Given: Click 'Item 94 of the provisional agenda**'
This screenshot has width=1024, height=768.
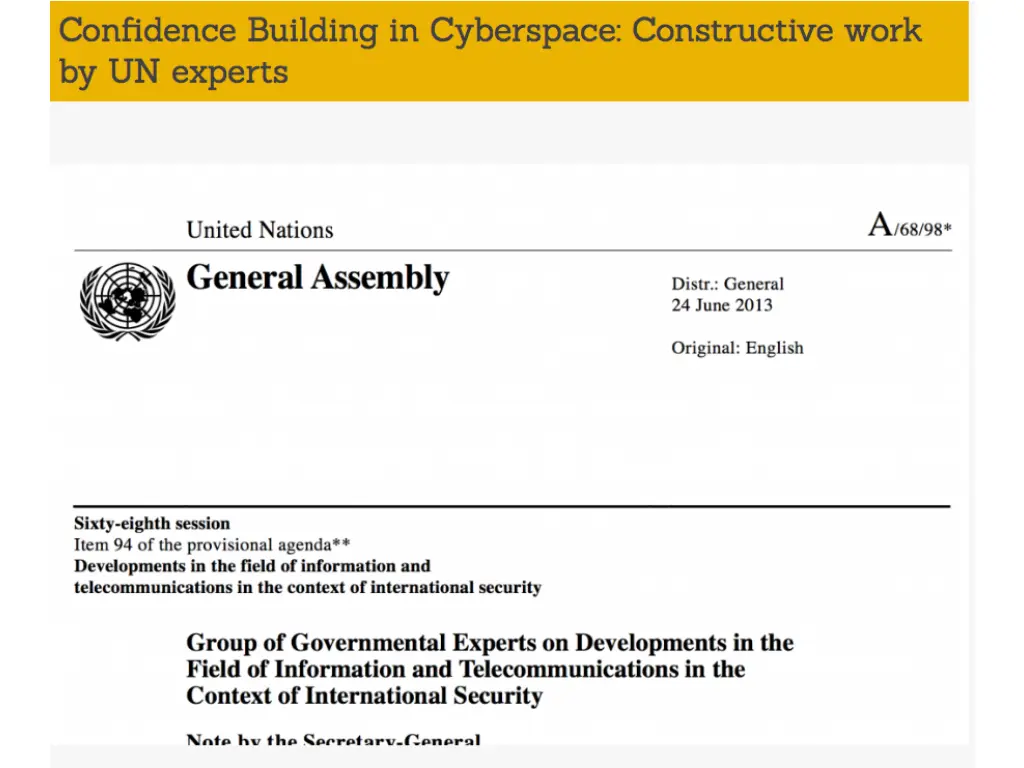Looking at the screenshot, I should pos(212,545).
